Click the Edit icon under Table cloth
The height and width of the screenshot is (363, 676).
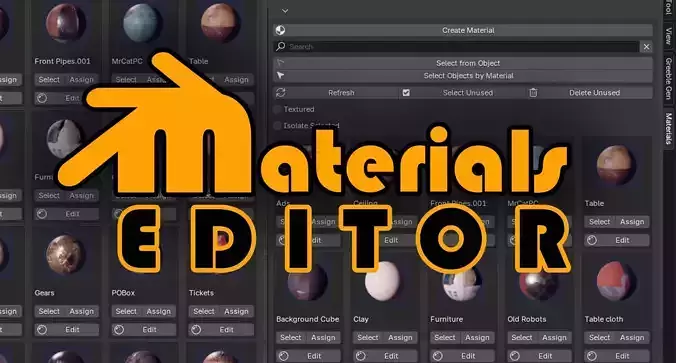(592, 356)
